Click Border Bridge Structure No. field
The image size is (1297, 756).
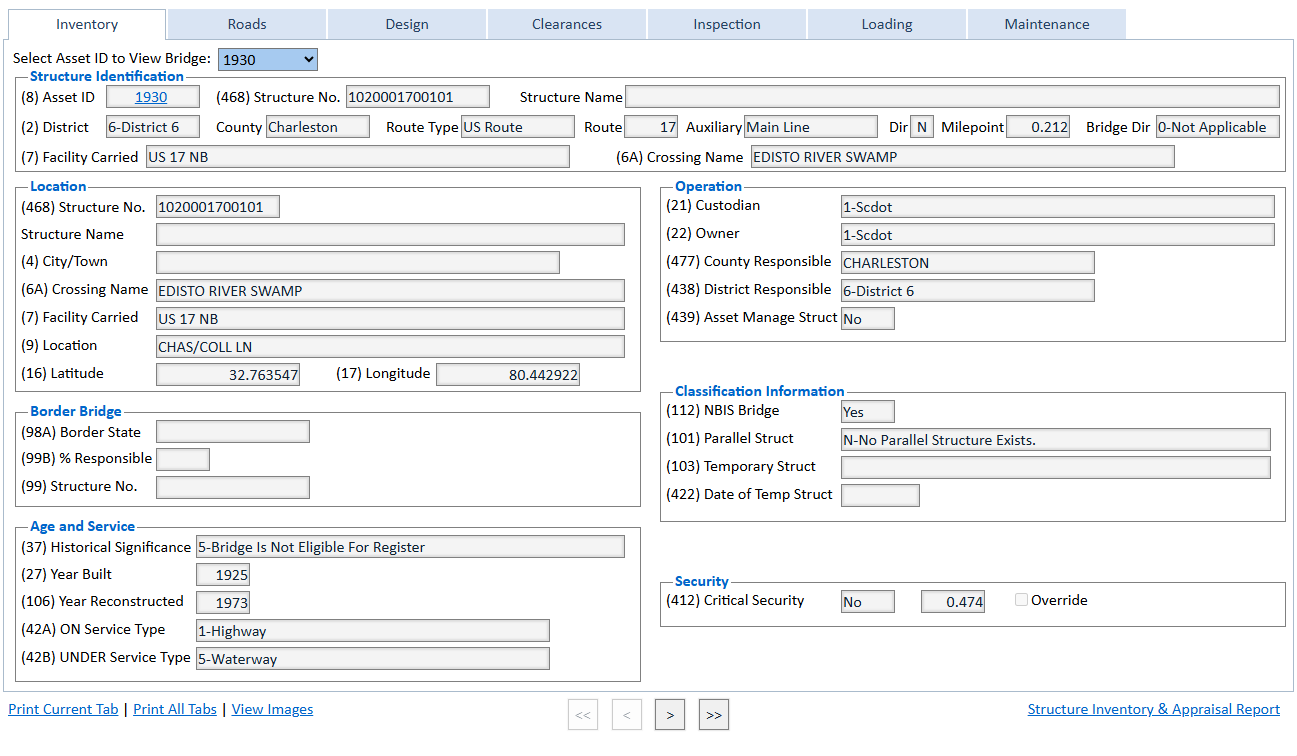pyautogui.click(x=233, y=487)
